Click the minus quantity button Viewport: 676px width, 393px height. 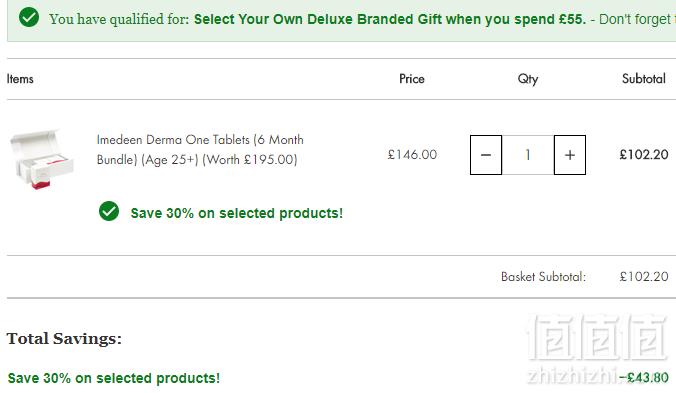[x=486, y=155]
